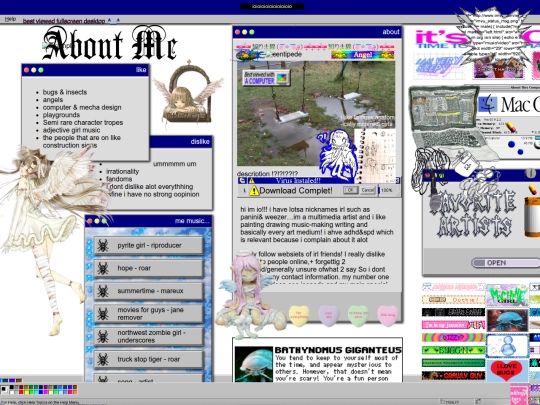Click foreground/background color indicator box
The image size is (540, 405).
[4, 390]
